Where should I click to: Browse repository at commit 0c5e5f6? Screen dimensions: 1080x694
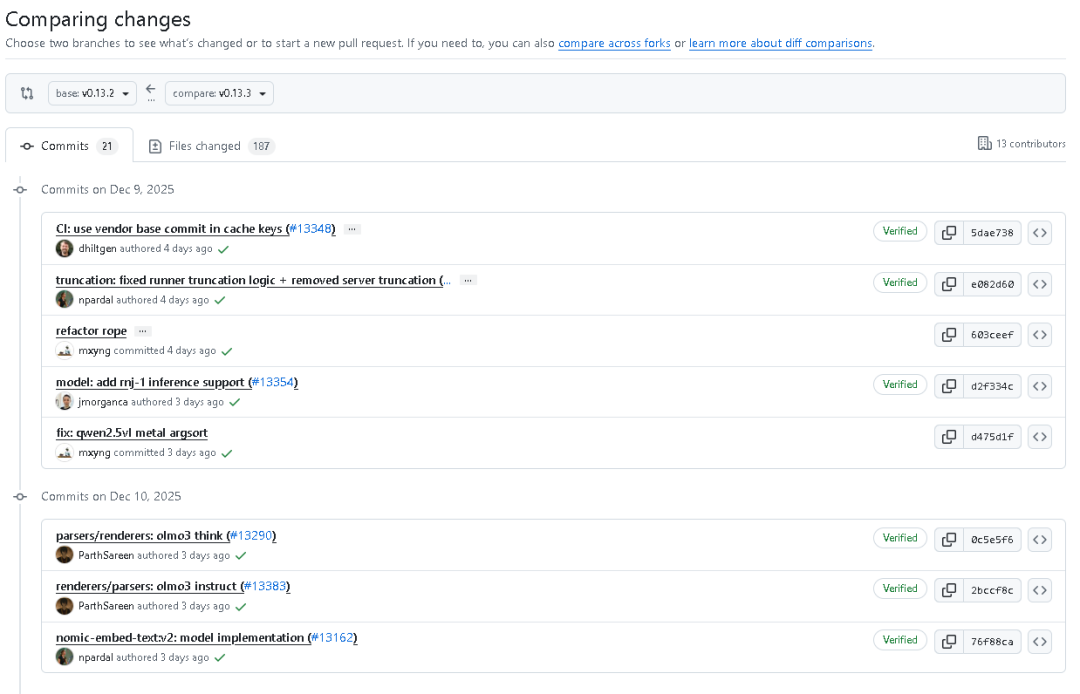(1040, 540)
